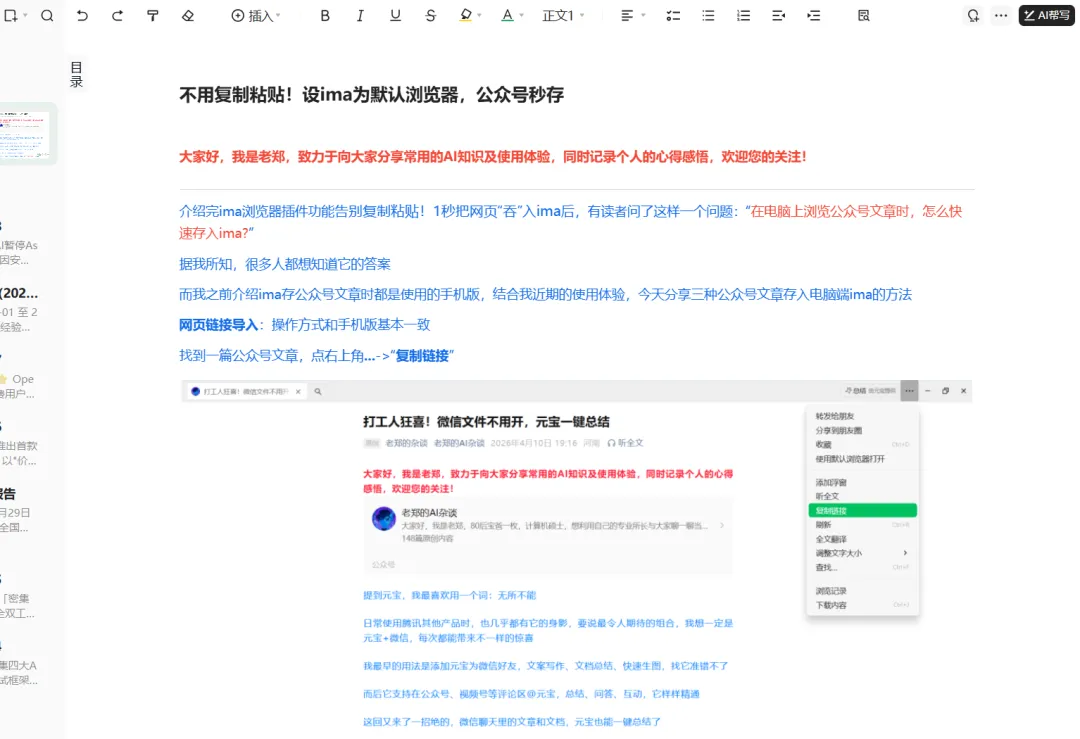Select the note thumbnail in the sidebar

pos(26,134)
